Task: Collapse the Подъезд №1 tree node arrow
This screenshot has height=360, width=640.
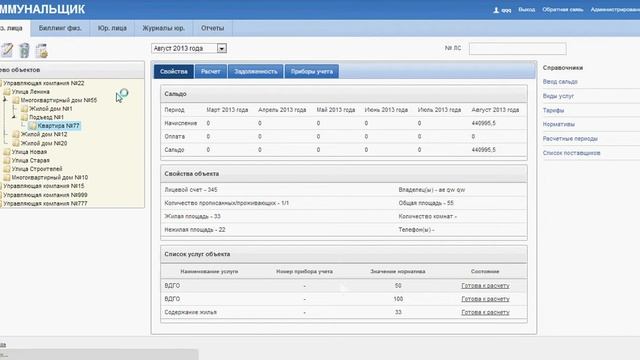Action: 14,117
